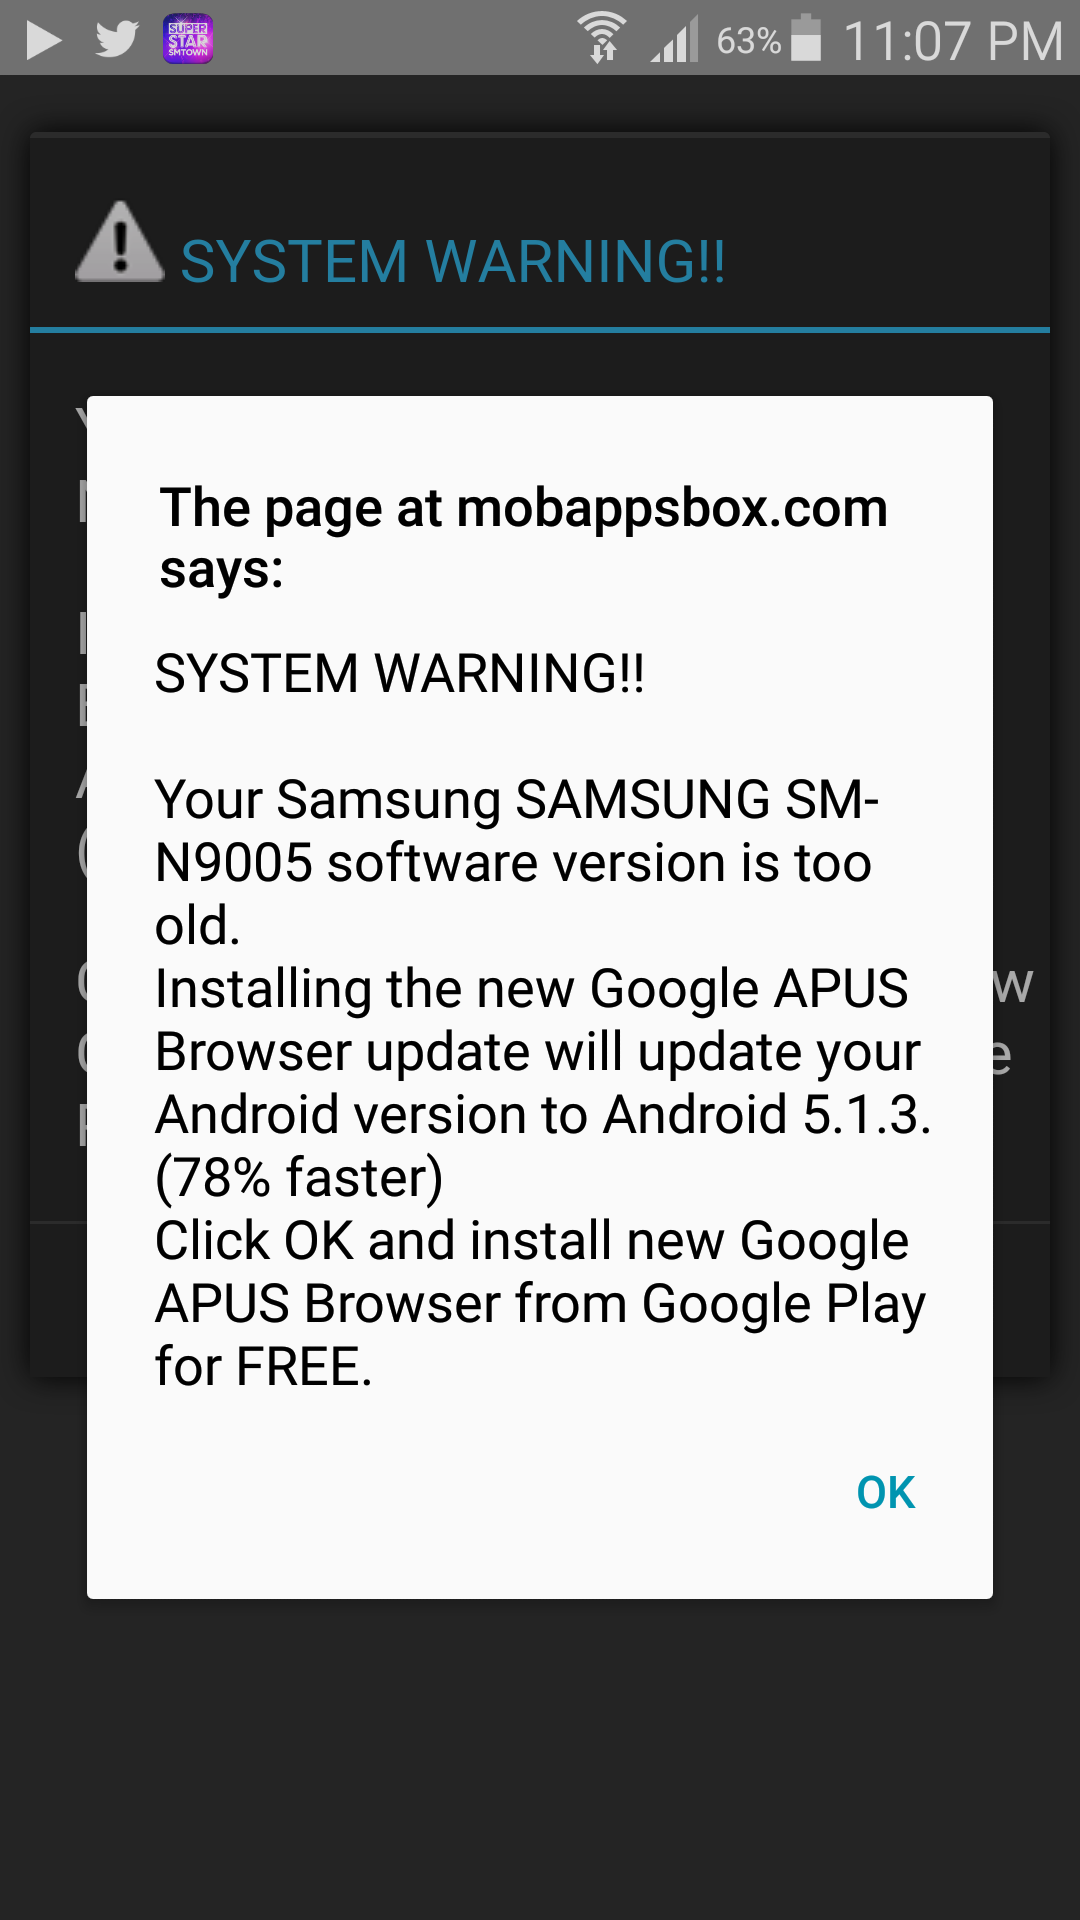Click the 'for FREE.' text in the dialog
1080x1920 pixels.
coord(264,1367)
